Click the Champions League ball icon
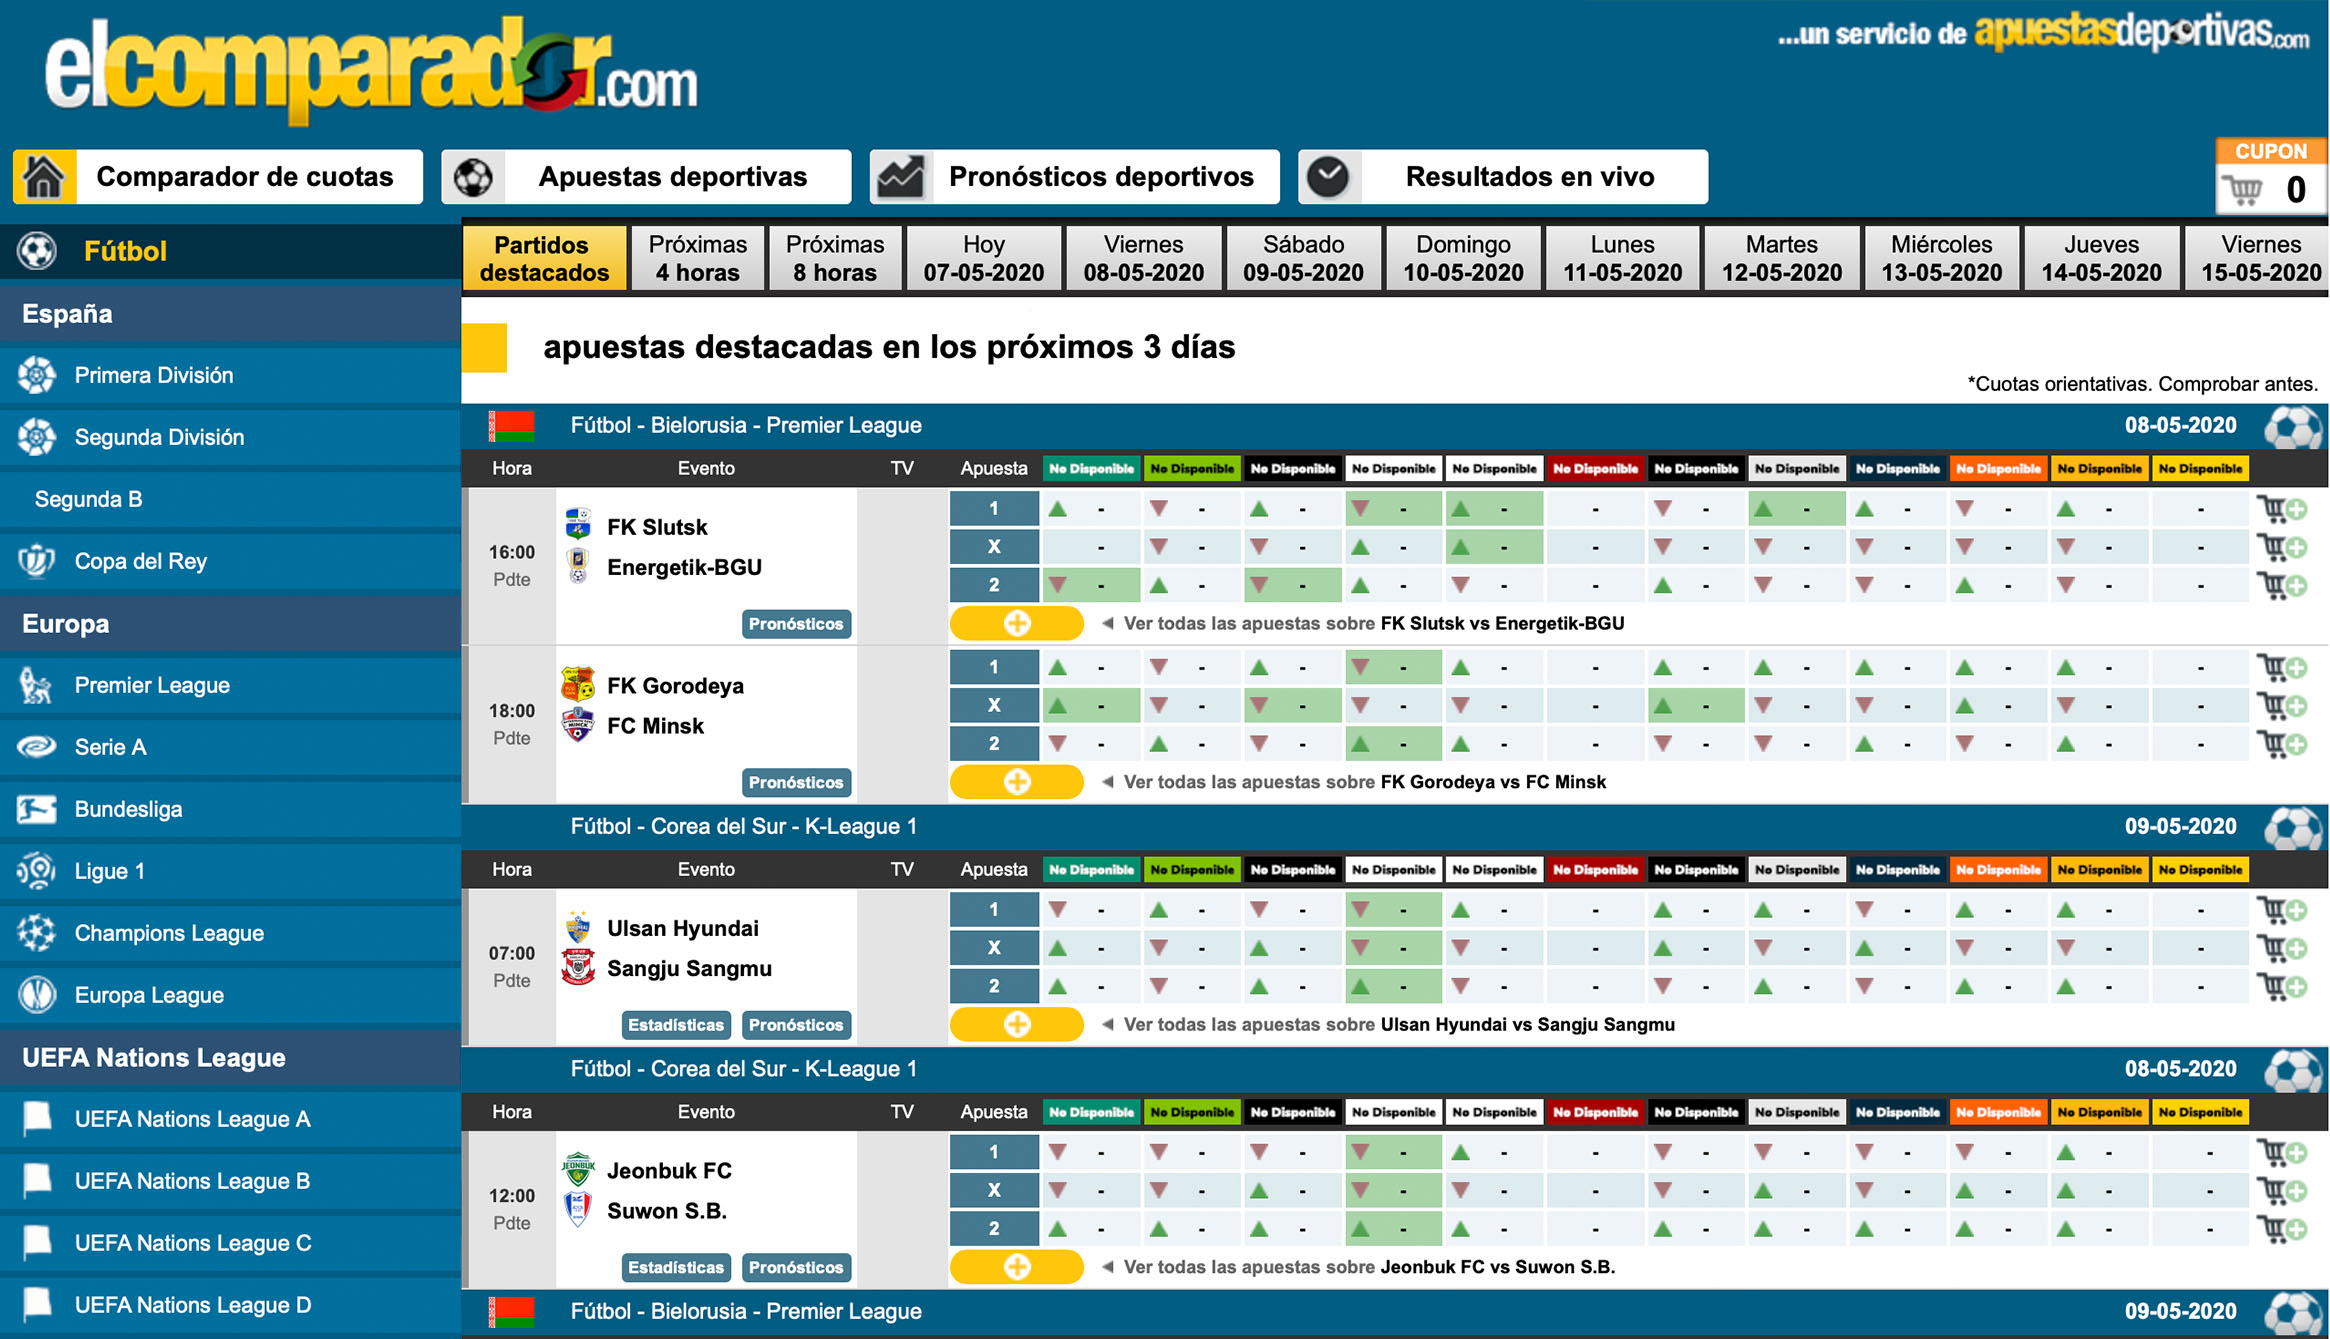This screenshot has height=1339, width=2330. (37, 933)
